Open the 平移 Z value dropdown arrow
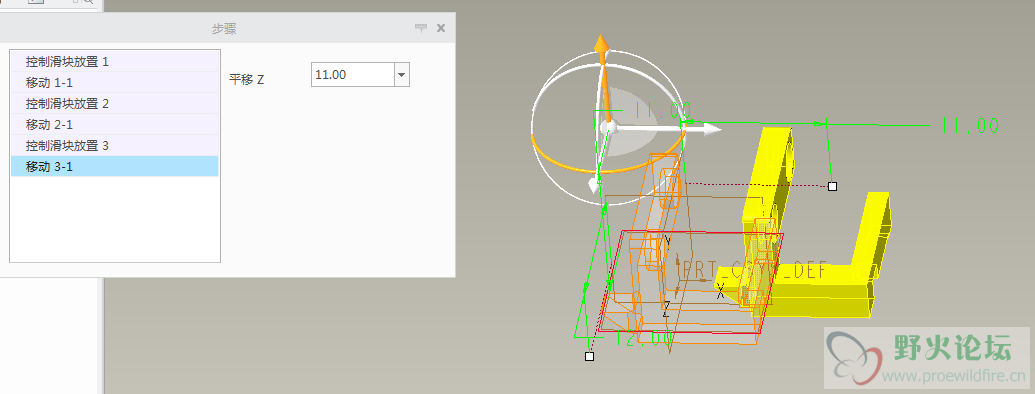Screen dimensions: 1035x394 tap(402, 75)
